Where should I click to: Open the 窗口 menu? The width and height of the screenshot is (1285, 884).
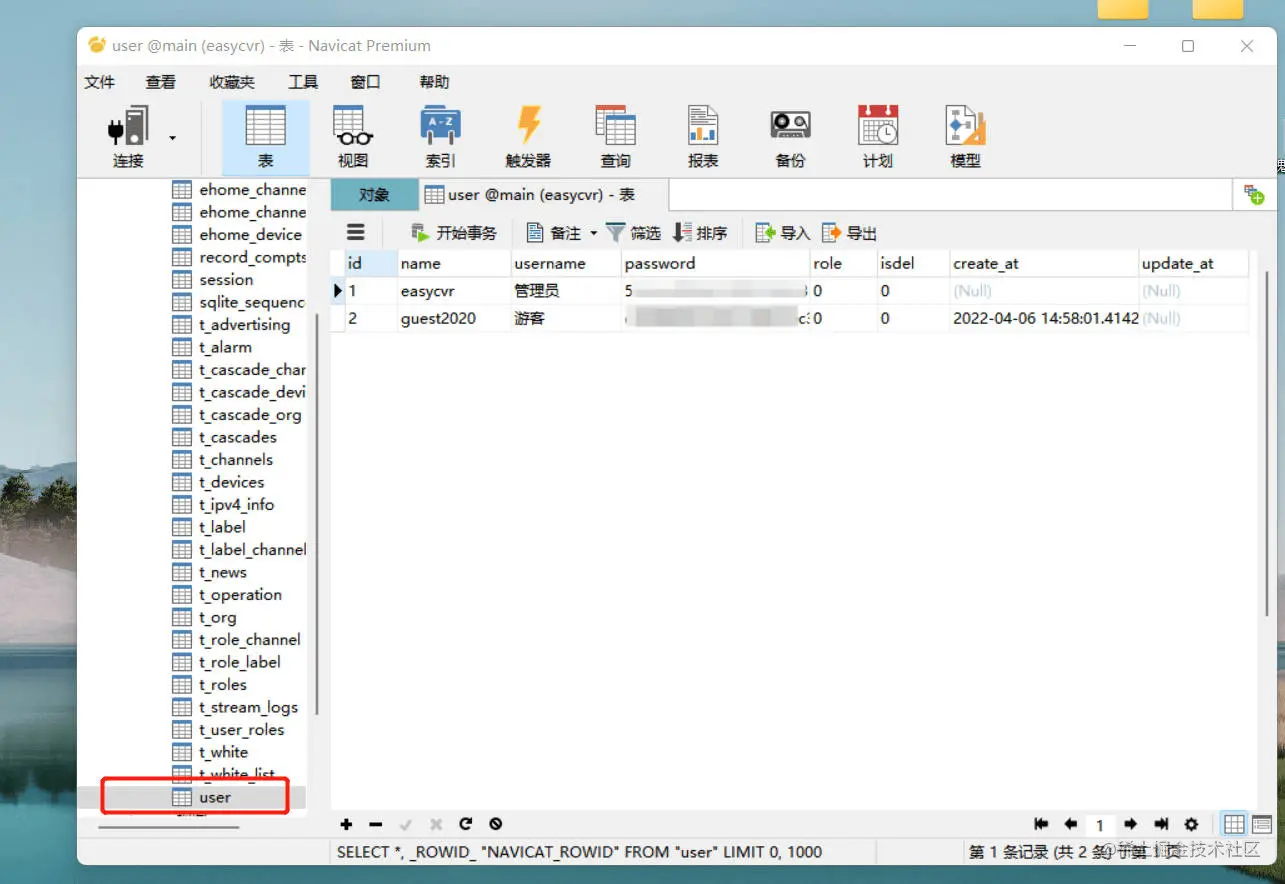click(x=365, y=82)
